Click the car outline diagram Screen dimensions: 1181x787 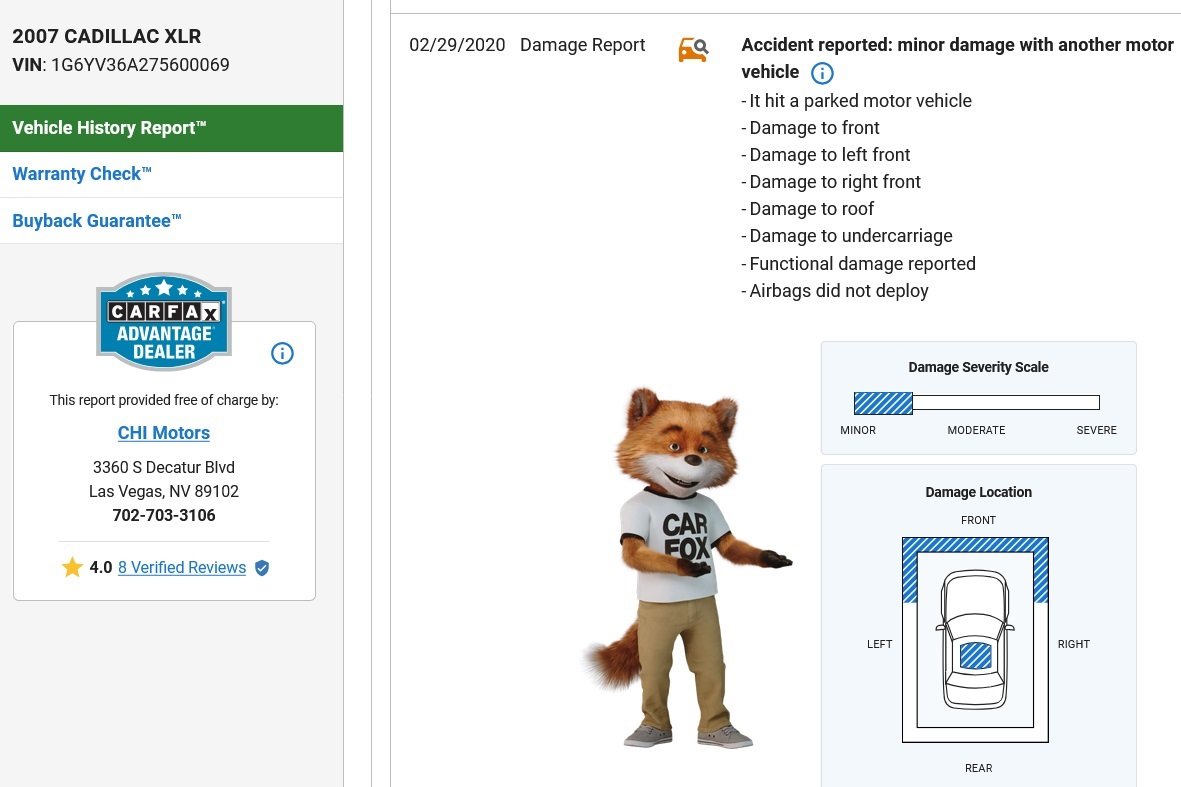(x=975, y=639)
